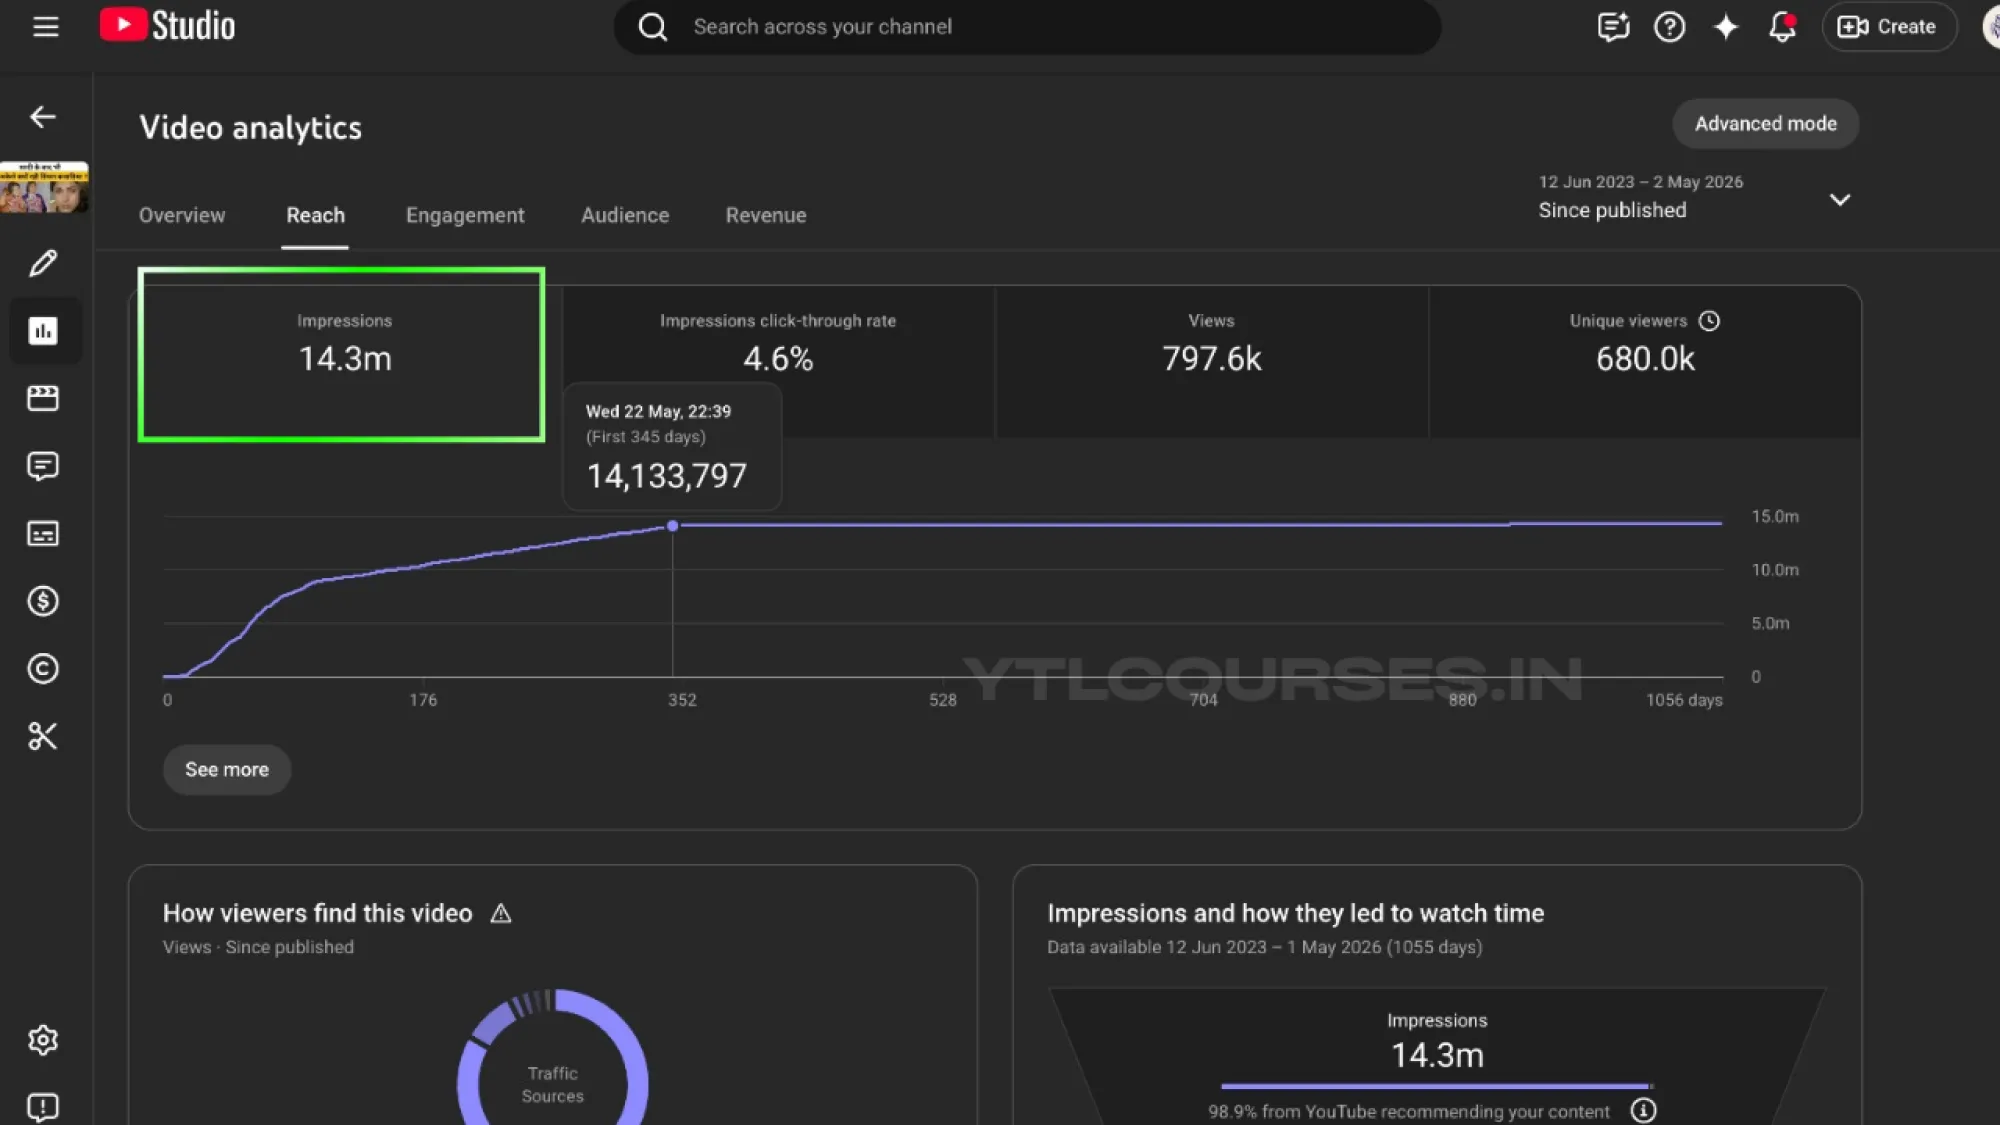Image resolution: width=2000 pixels, height=1125 pixels.
Task: Go back using the left arrow
Action: click(x=43, y=117)
